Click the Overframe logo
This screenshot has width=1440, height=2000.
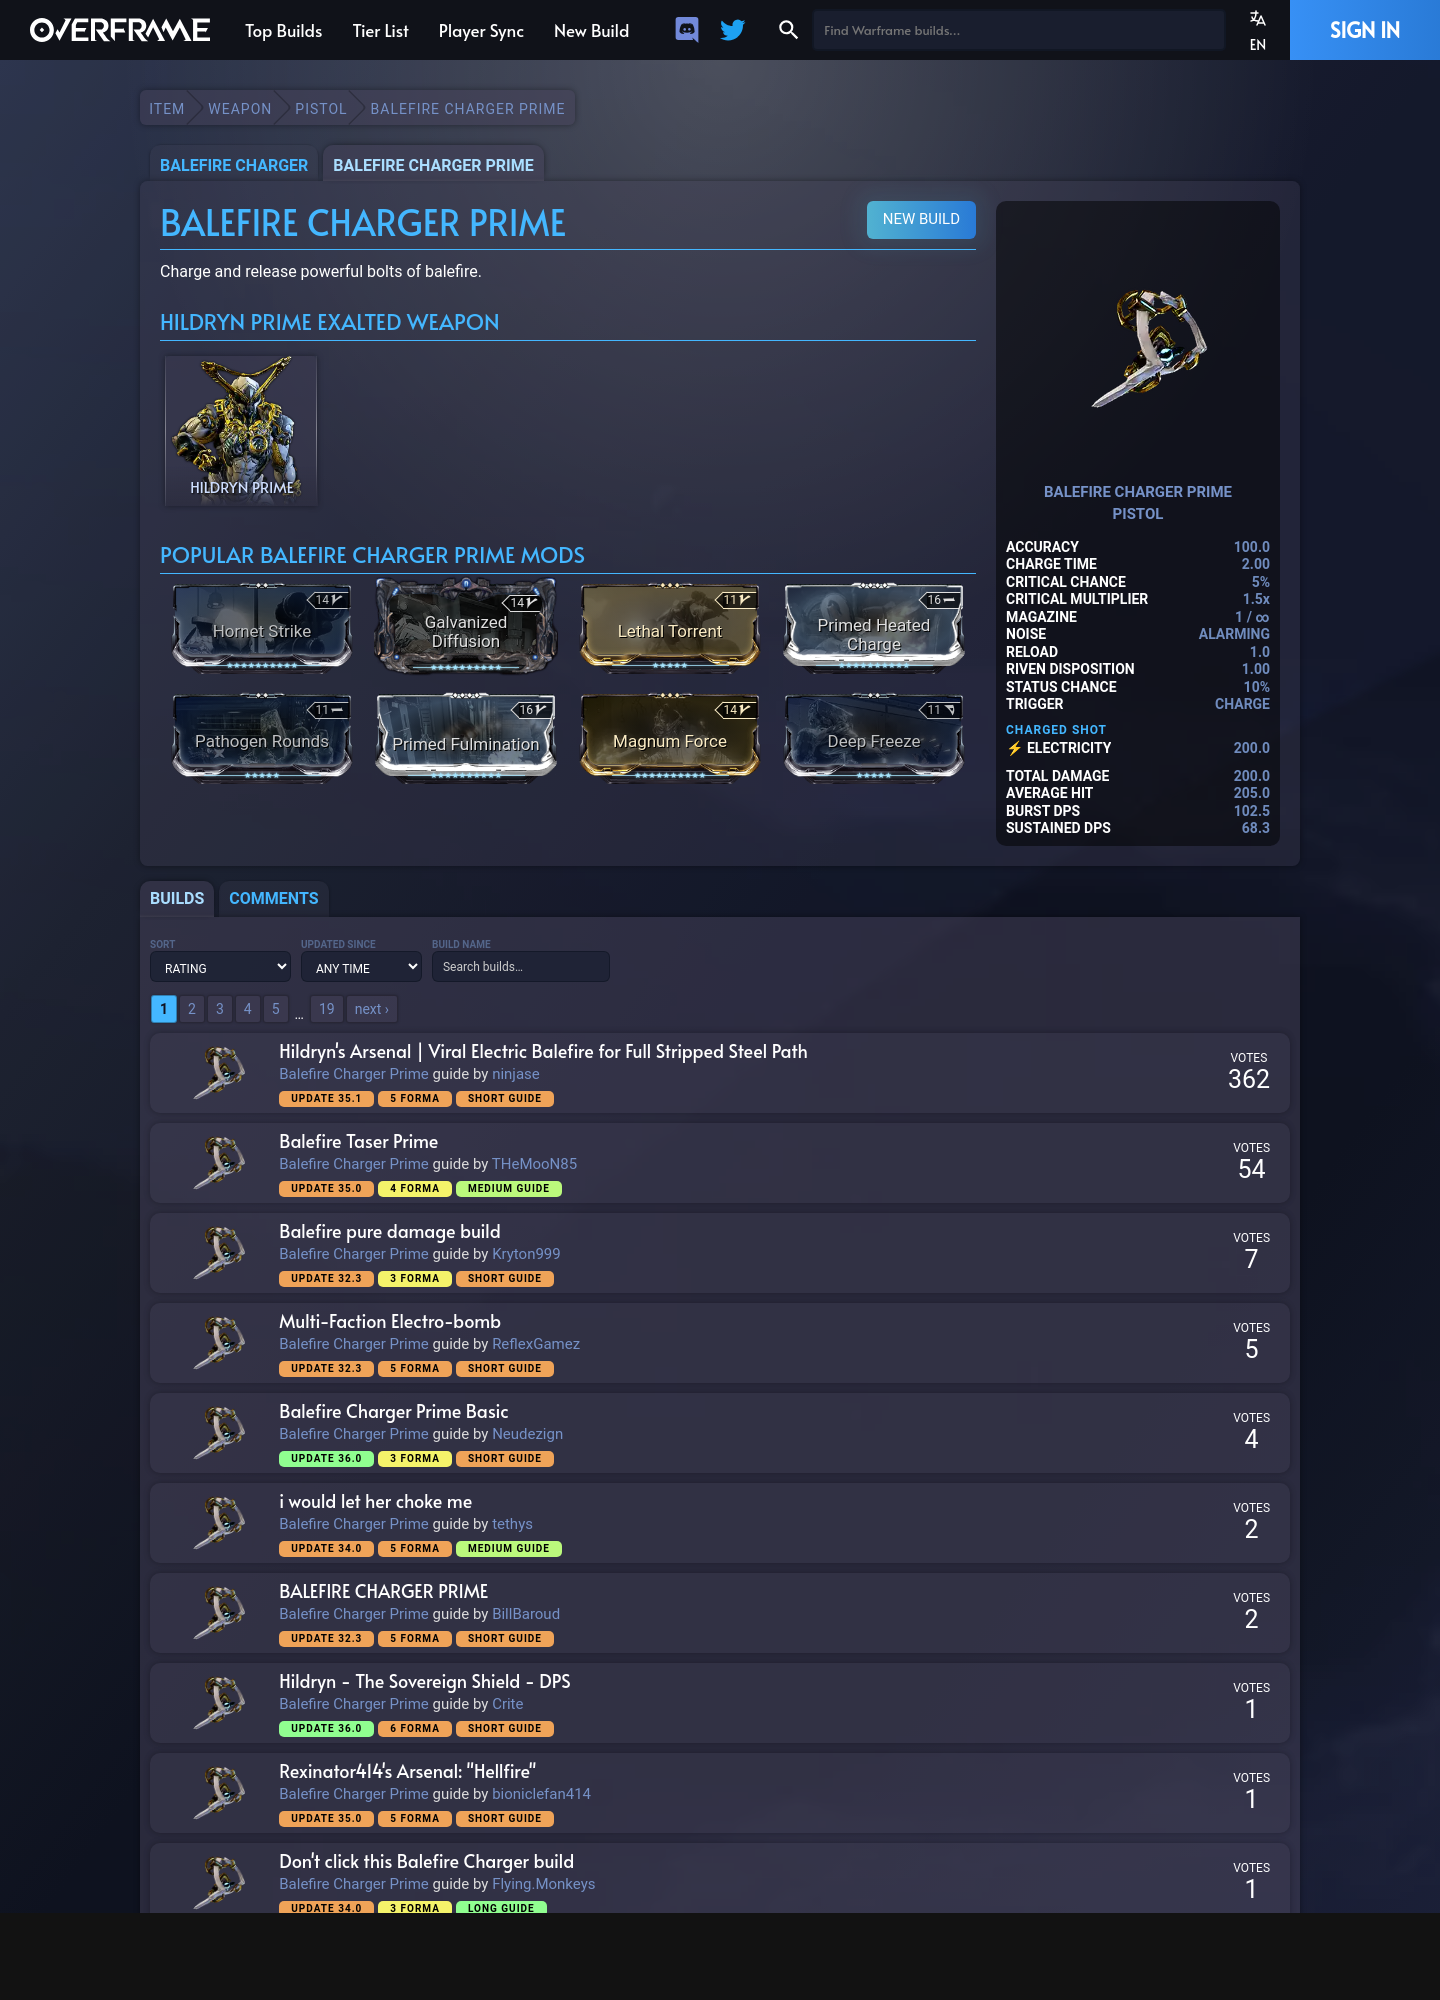(x=120, y=30)
